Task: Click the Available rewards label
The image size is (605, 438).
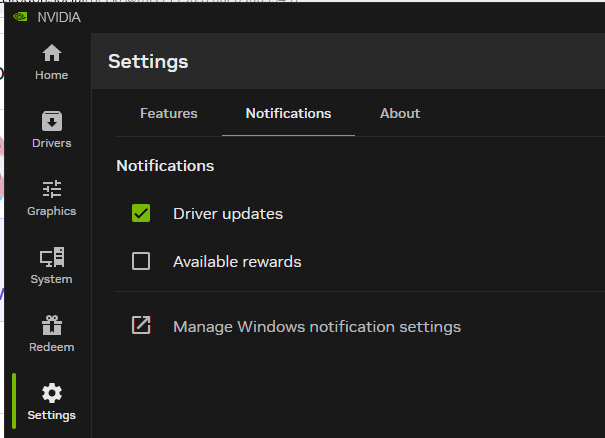Action: (237, 262)
